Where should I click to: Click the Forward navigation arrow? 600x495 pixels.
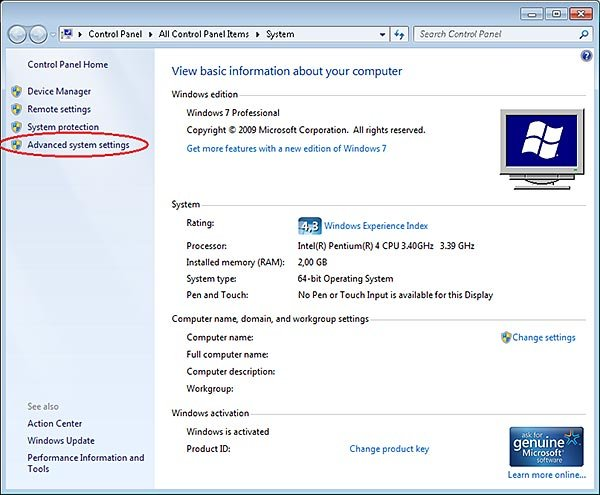[38, 34]
